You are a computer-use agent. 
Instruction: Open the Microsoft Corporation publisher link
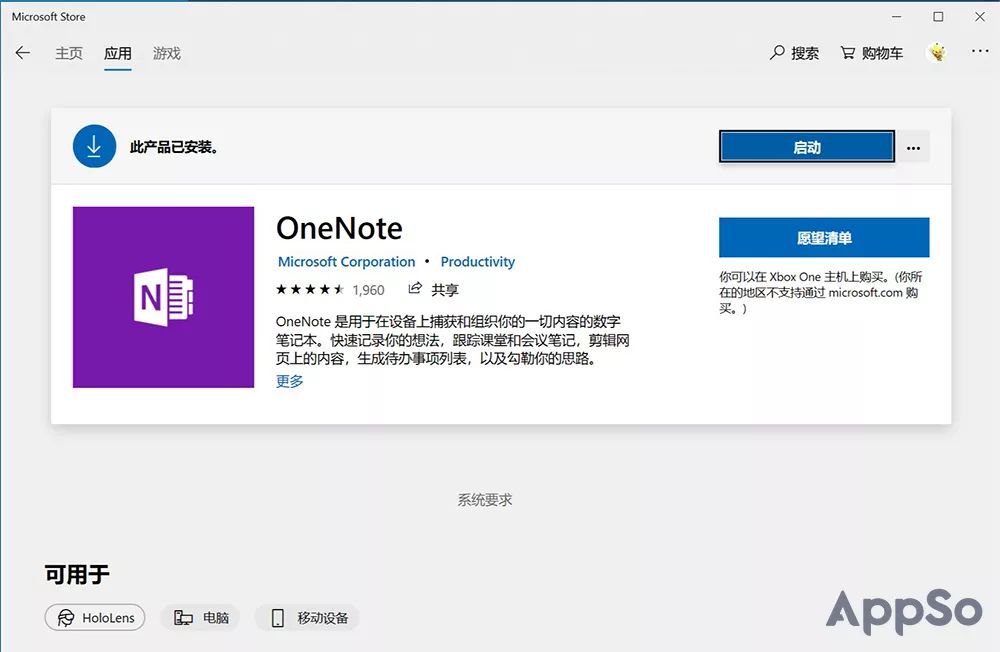click(x=346, y=262)
